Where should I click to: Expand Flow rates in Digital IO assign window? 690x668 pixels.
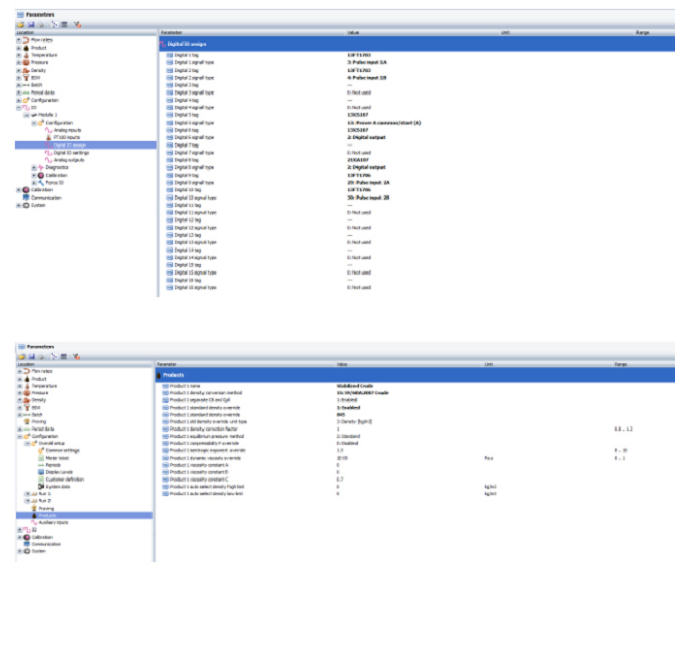point(19,40)
